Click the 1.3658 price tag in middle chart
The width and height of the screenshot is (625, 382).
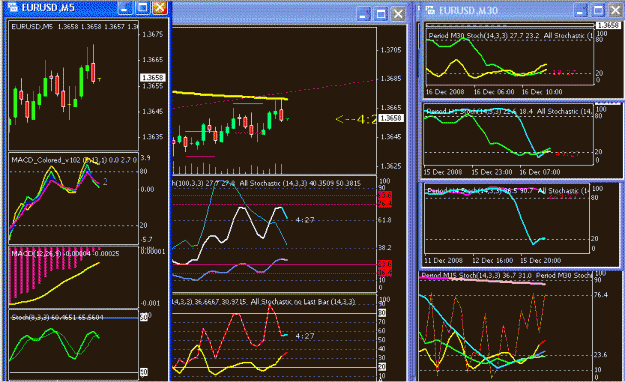[x=391, y=118]
